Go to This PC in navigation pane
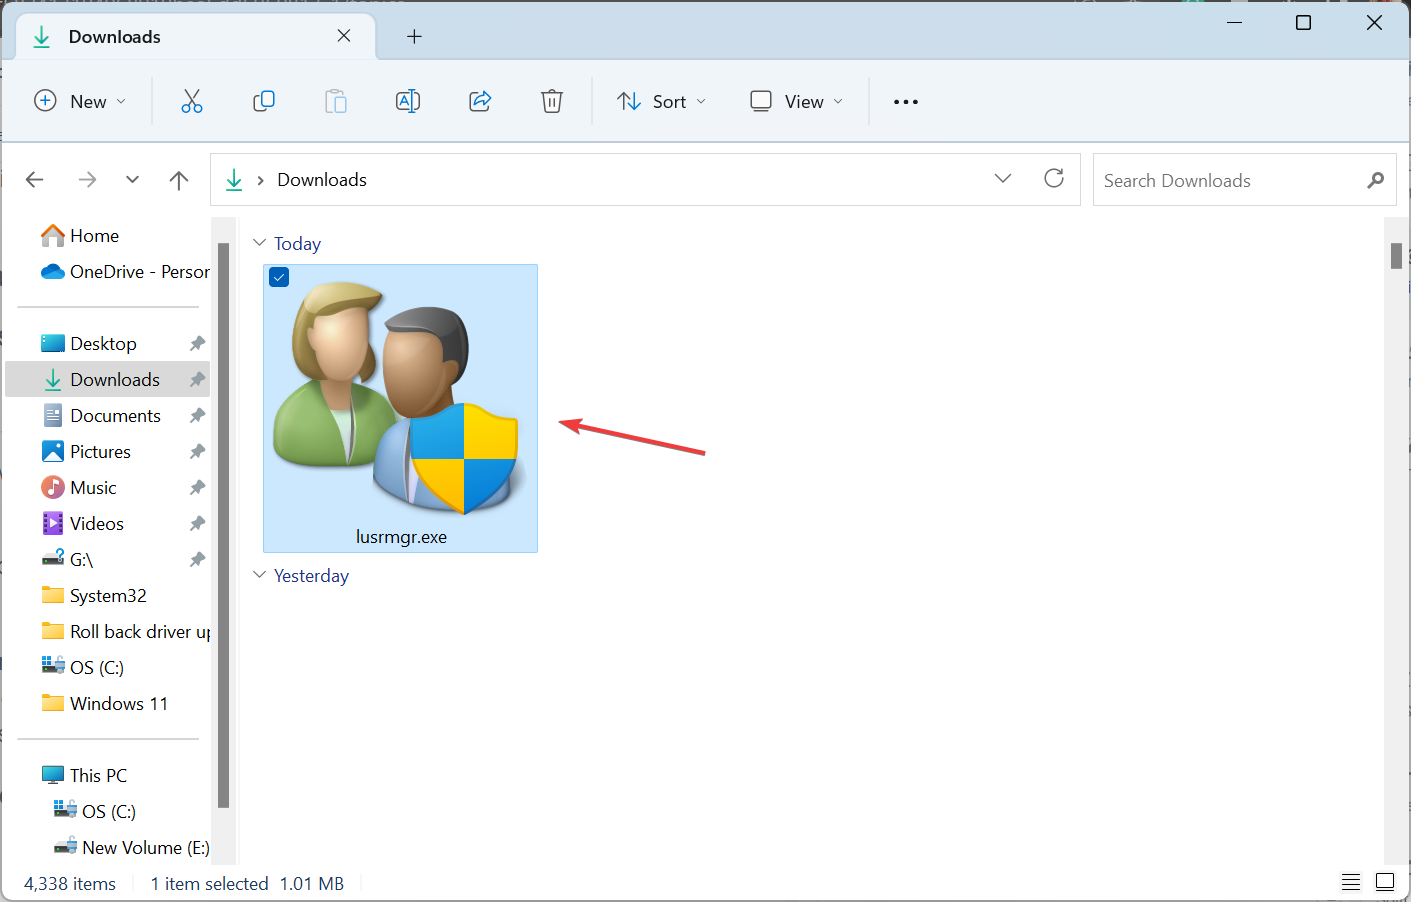Screen dimensions: 1411x902 point(97,775)
